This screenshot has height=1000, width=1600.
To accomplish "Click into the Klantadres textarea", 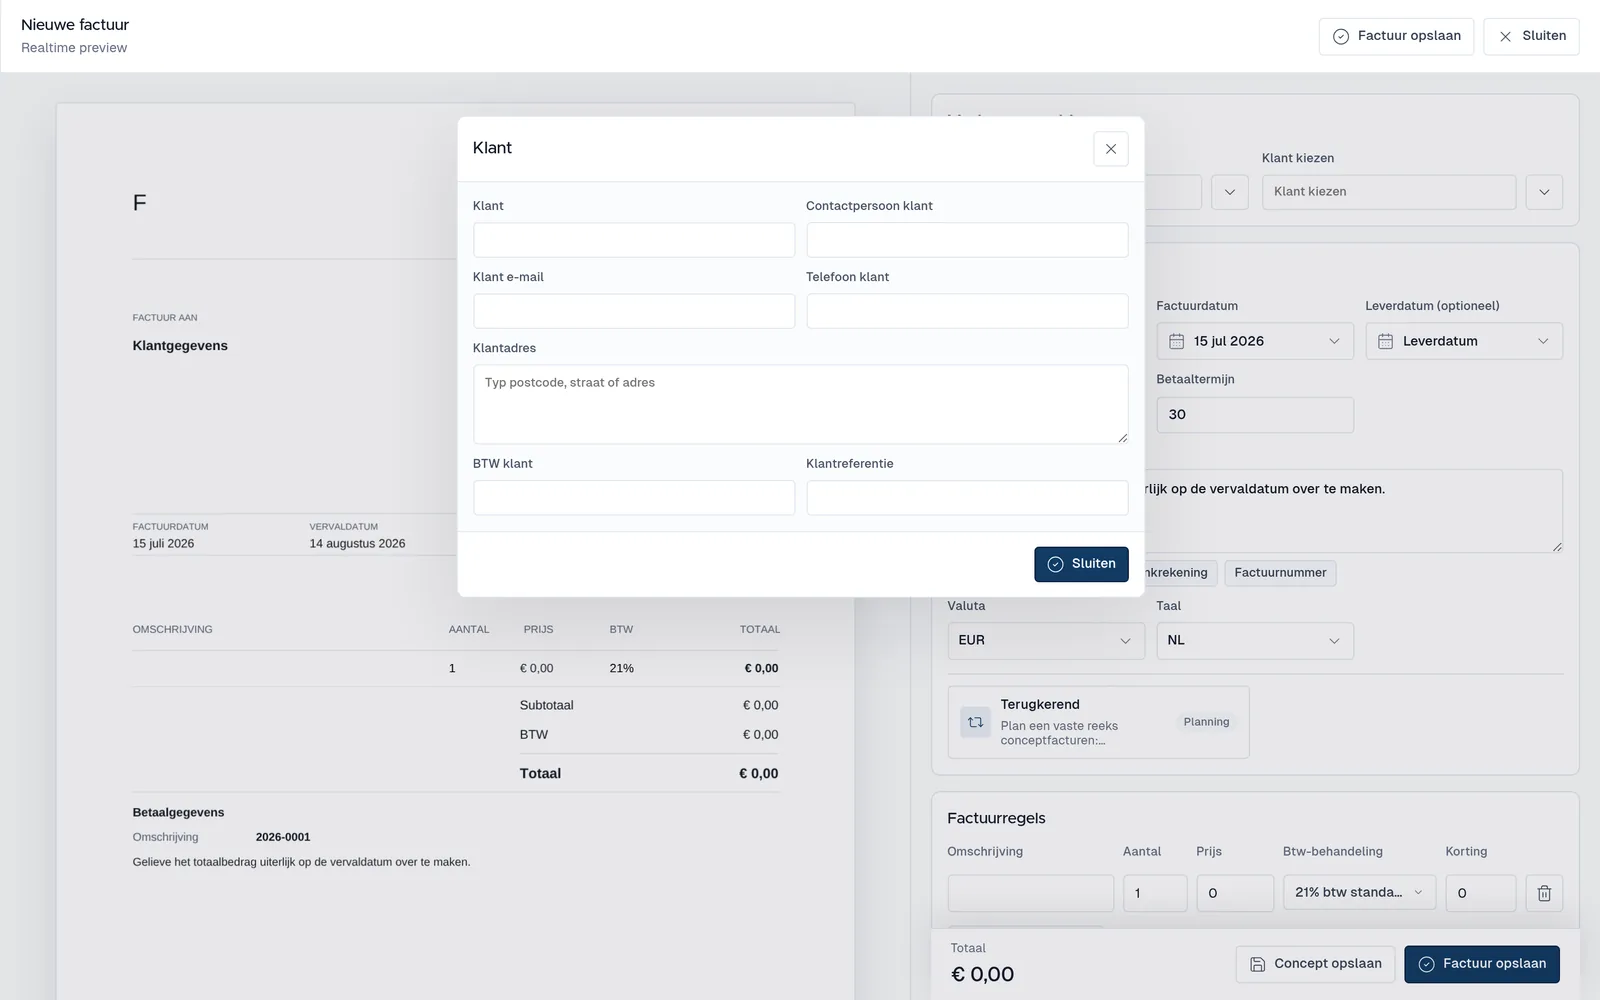I will point(800,404).
